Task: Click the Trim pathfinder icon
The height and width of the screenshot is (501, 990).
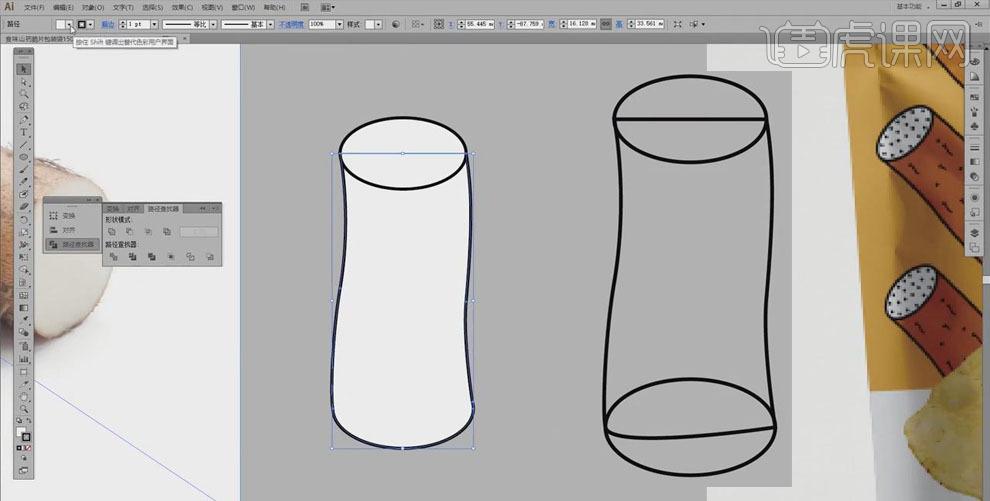Action: point(133,257)
